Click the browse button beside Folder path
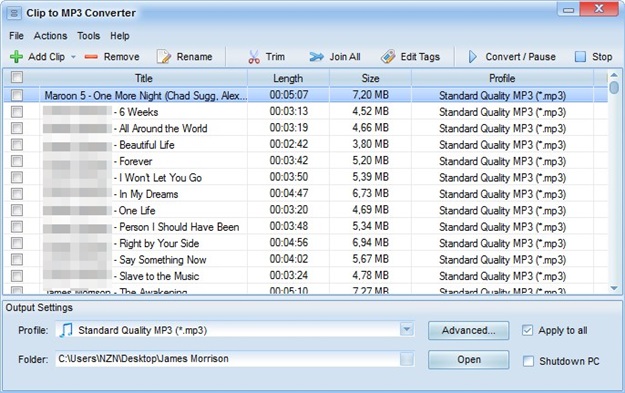This screenshot has height=393, width=625. 407,359
